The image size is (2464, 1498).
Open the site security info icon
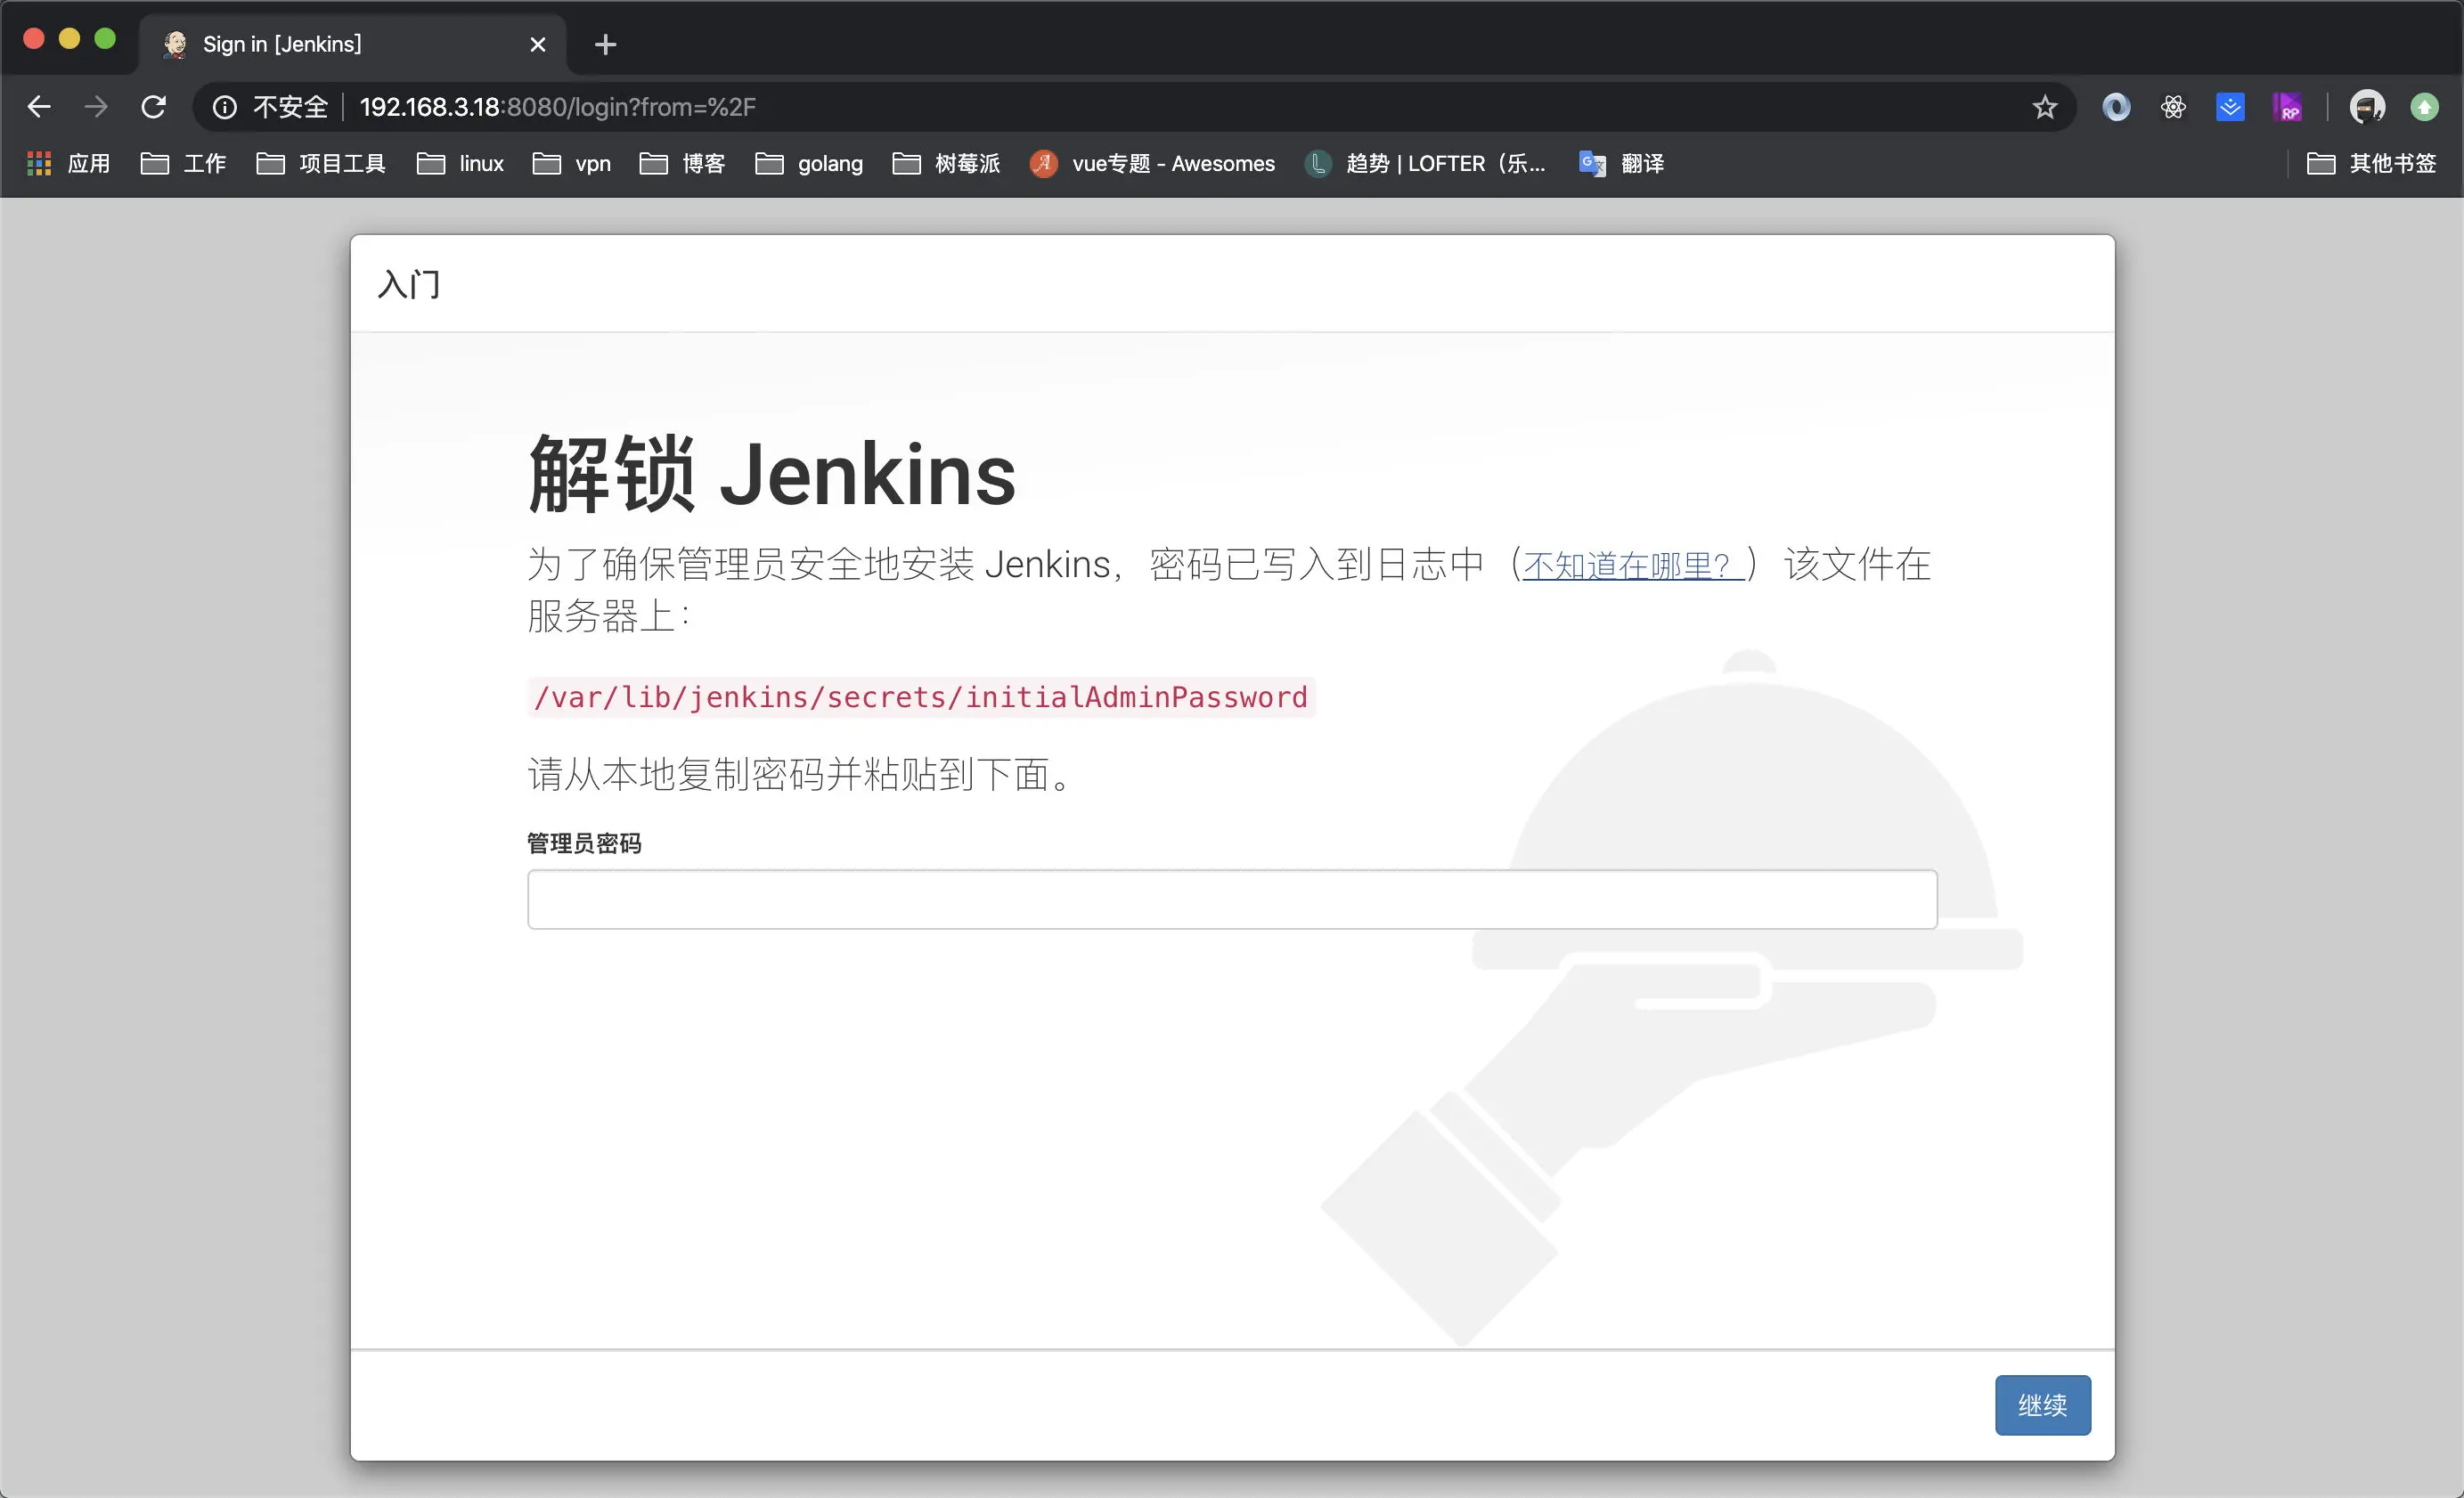(225, 107)
